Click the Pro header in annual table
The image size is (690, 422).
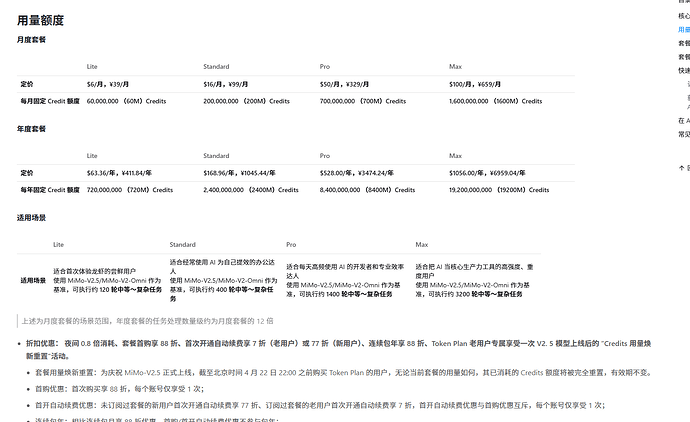point(325,156)
